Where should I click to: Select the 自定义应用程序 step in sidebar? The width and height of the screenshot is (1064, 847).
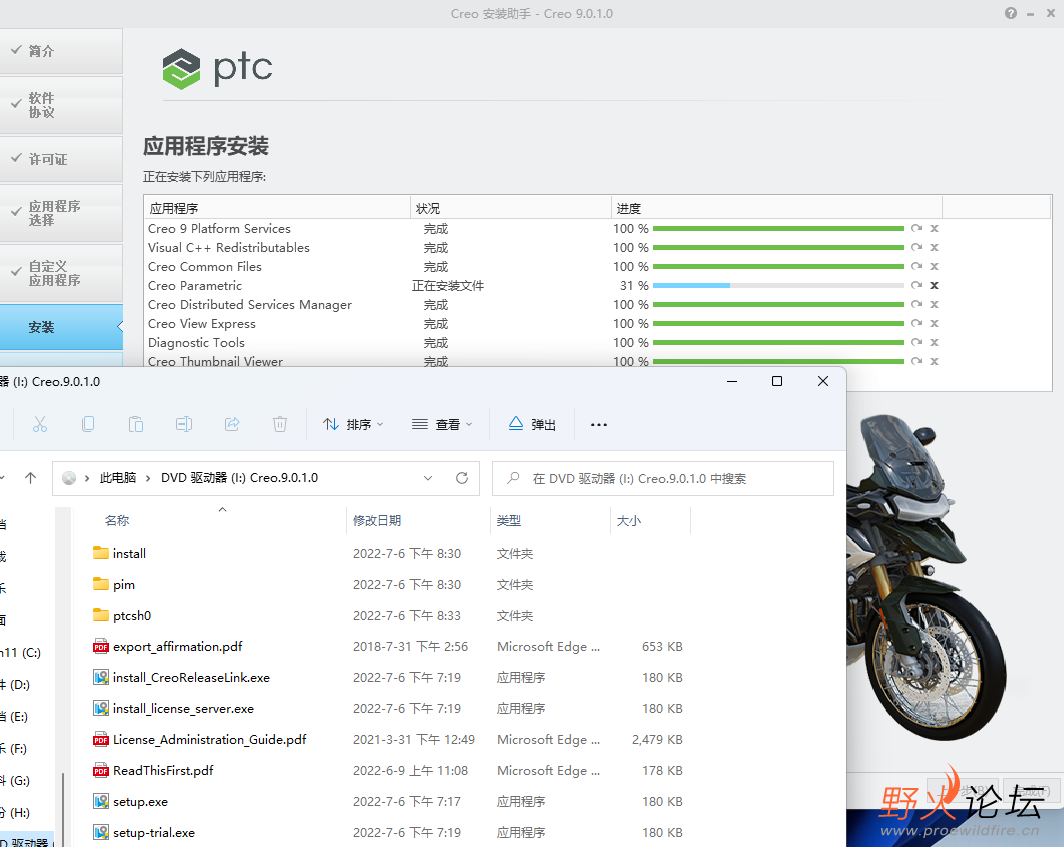coord(61,273)
